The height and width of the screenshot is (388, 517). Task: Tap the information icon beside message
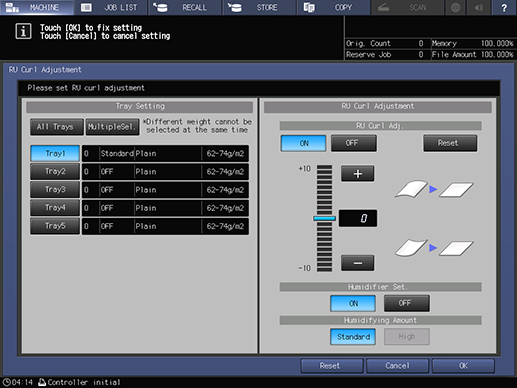(x=23, y=31)
